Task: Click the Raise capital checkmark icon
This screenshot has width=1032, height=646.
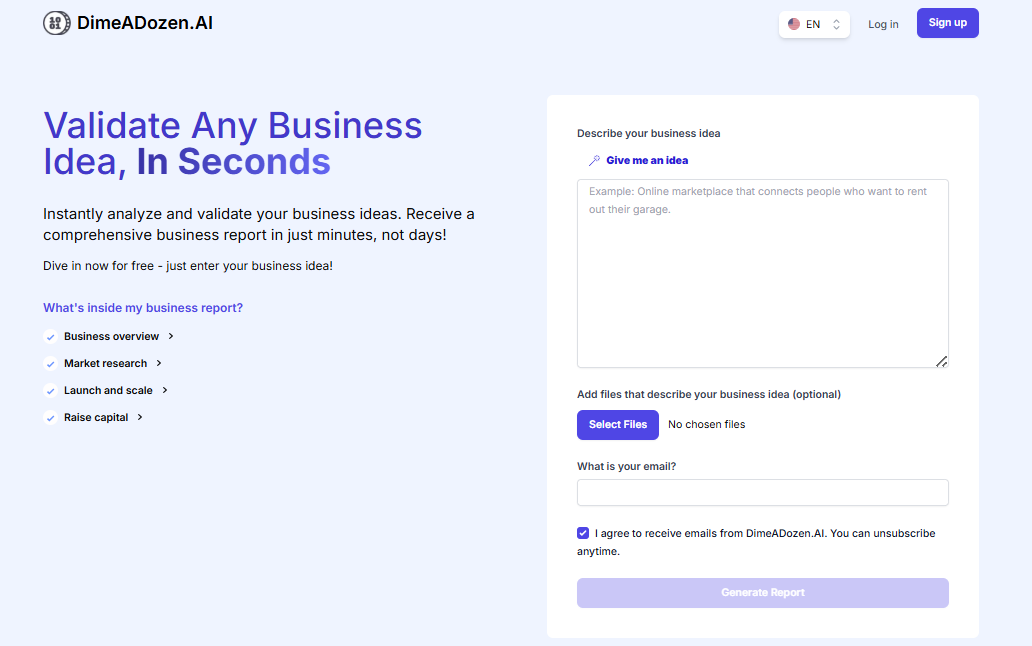Action: tap(51, 418)
